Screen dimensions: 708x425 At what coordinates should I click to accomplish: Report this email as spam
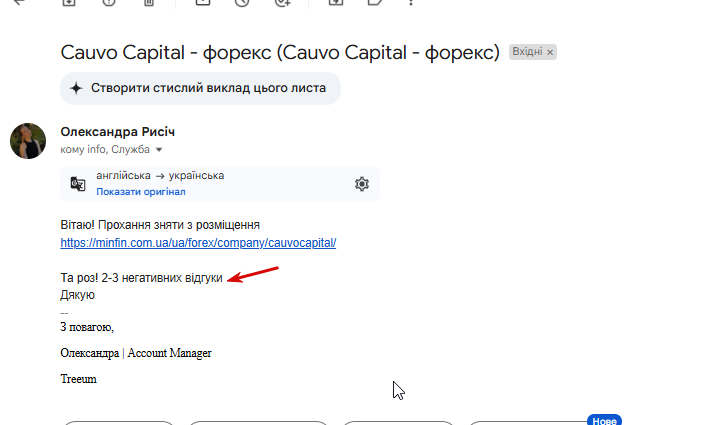click(109, 2)
